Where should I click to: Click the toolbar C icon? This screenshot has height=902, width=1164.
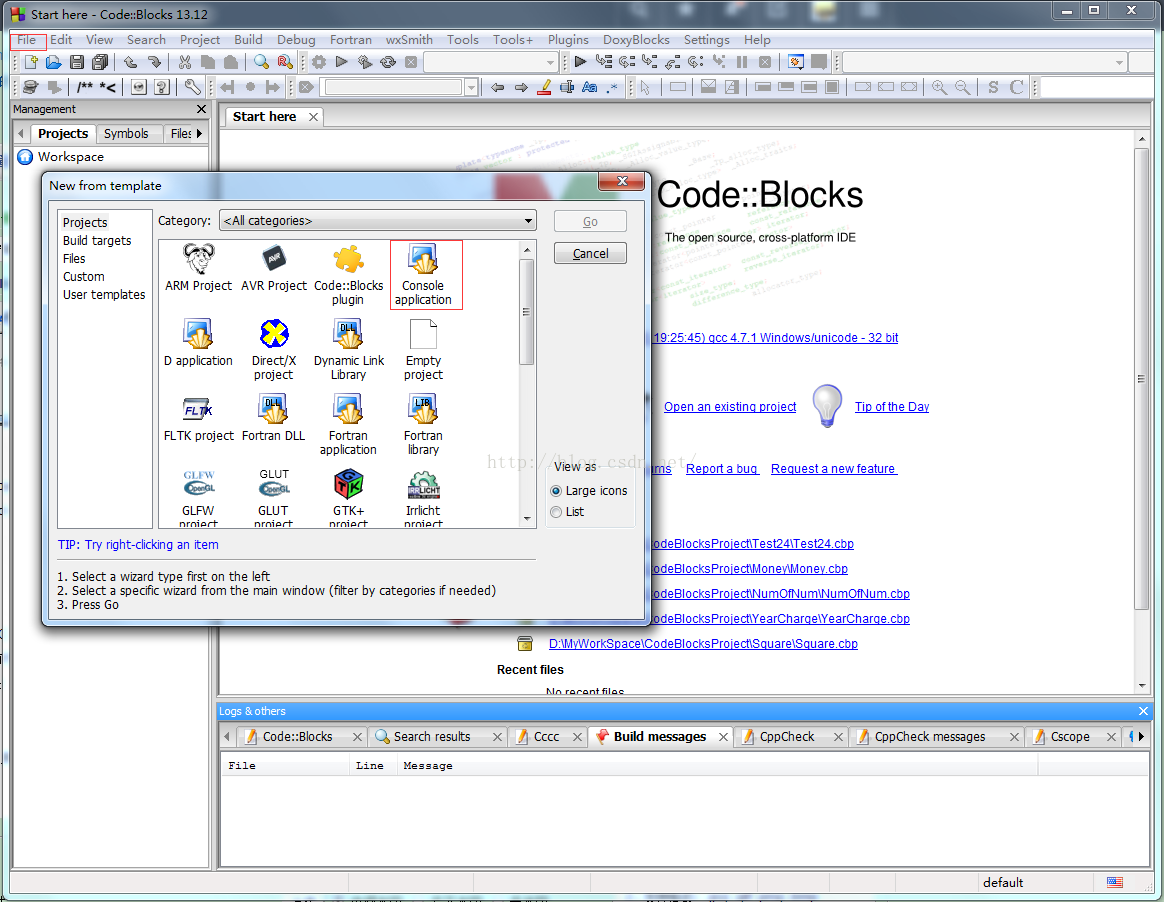tap(1016, 88)
